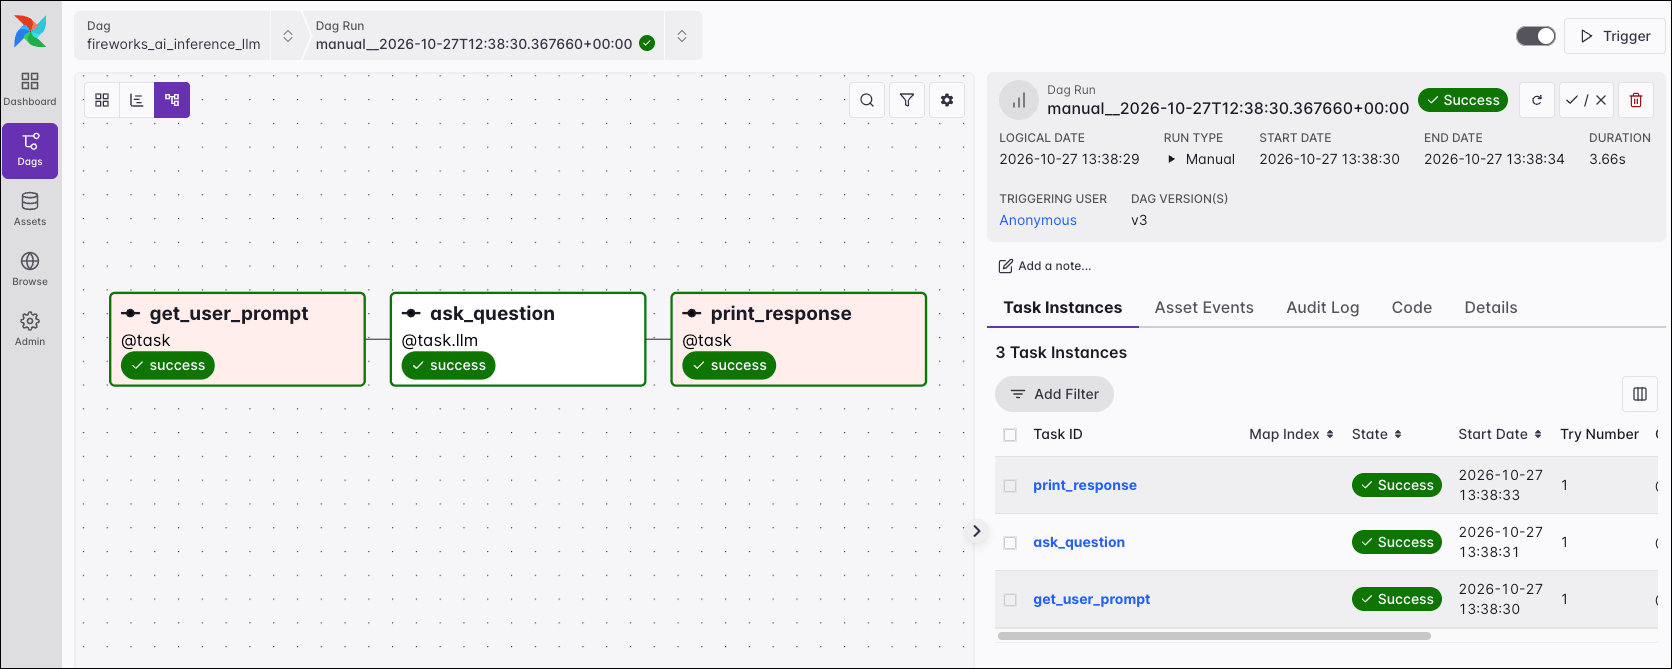Open the Assets sidebar item

pyautogui.click(x=30, y=209)
